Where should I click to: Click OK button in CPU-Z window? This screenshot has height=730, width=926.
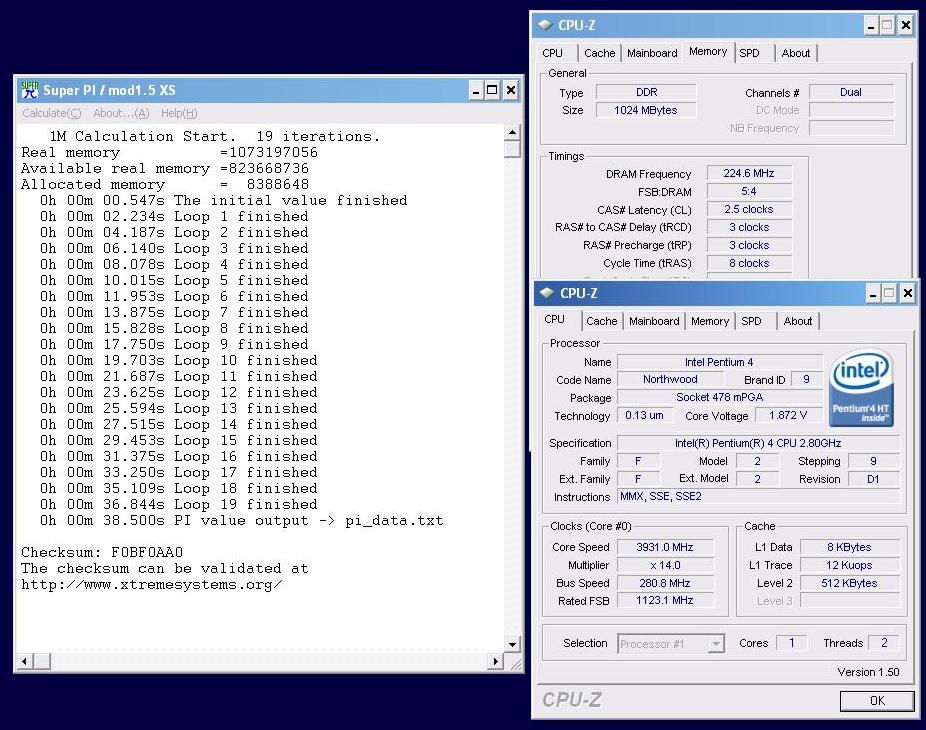[x=877, y=700]
